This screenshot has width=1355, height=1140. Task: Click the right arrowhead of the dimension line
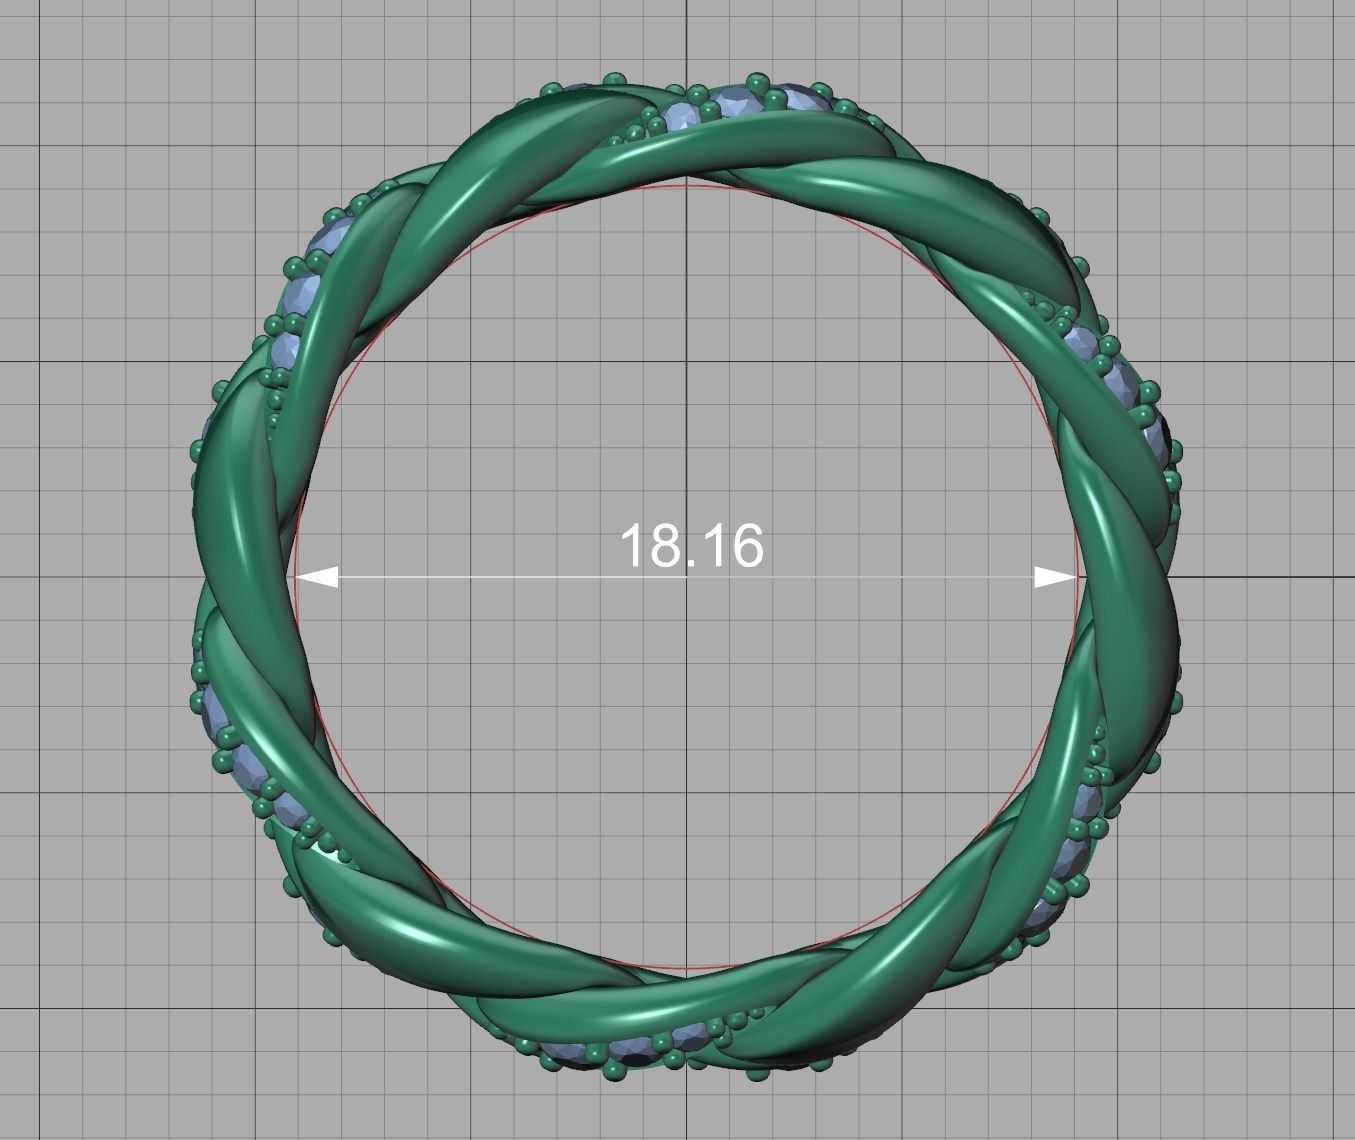coord(1056,577)
